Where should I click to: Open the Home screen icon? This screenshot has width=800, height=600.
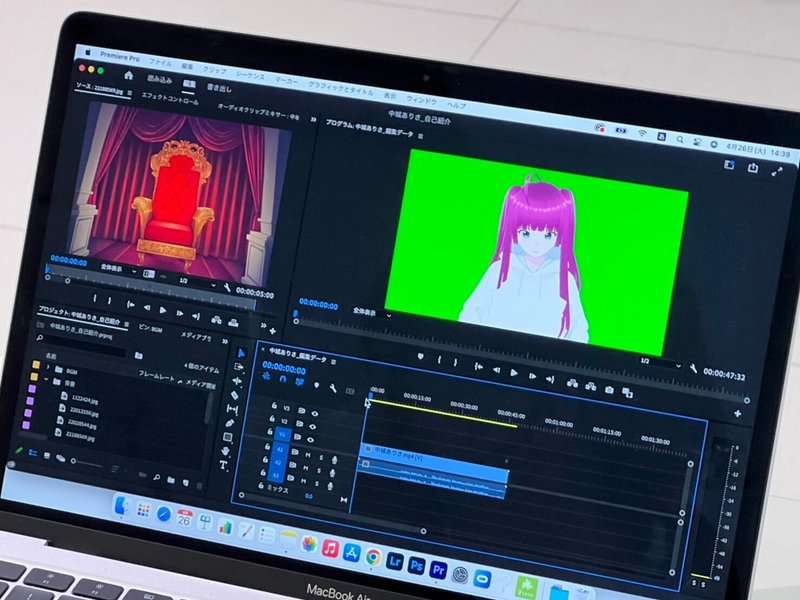coord(129,76)
